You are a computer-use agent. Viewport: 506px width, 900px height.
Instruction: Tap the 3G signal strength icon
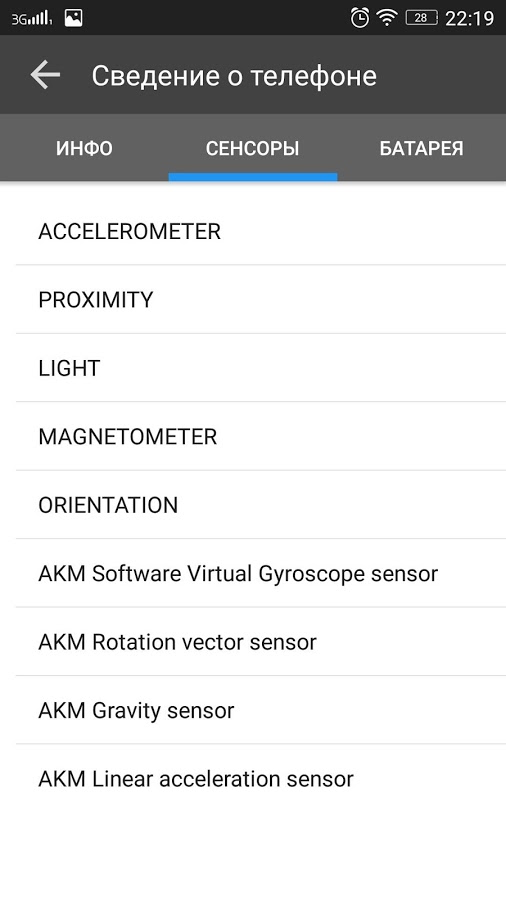pos(32,19)
